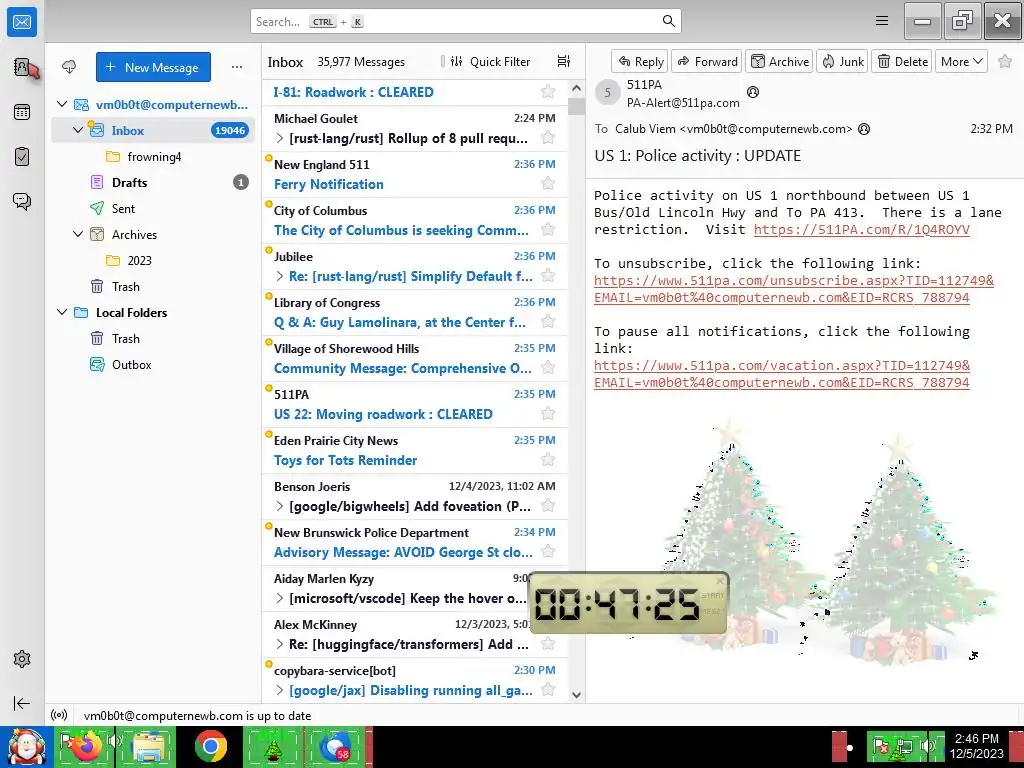Open Firefox from the taskbar

(x=86, y=746)
